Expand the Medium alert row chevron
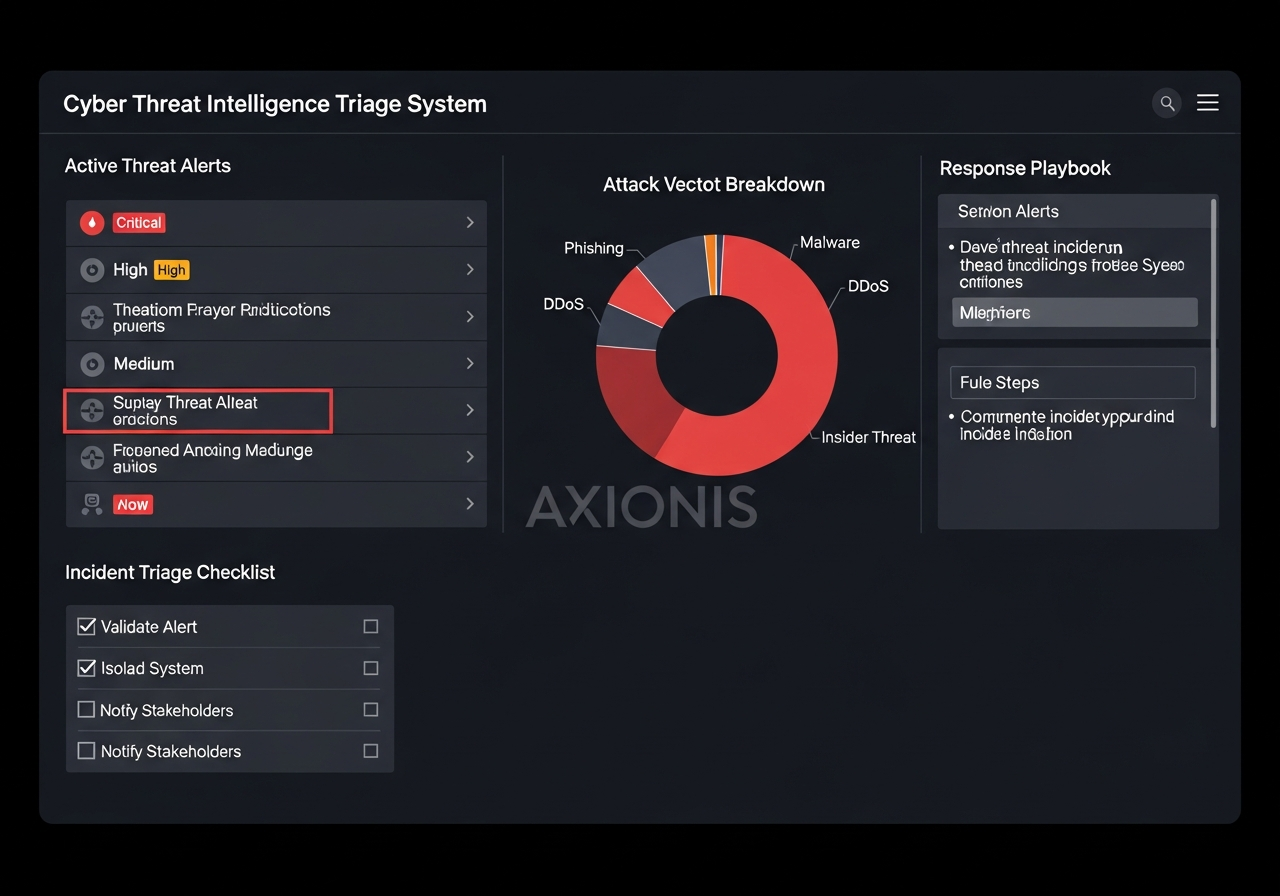This screenshot has height=896, width=1280. (470, 364)
